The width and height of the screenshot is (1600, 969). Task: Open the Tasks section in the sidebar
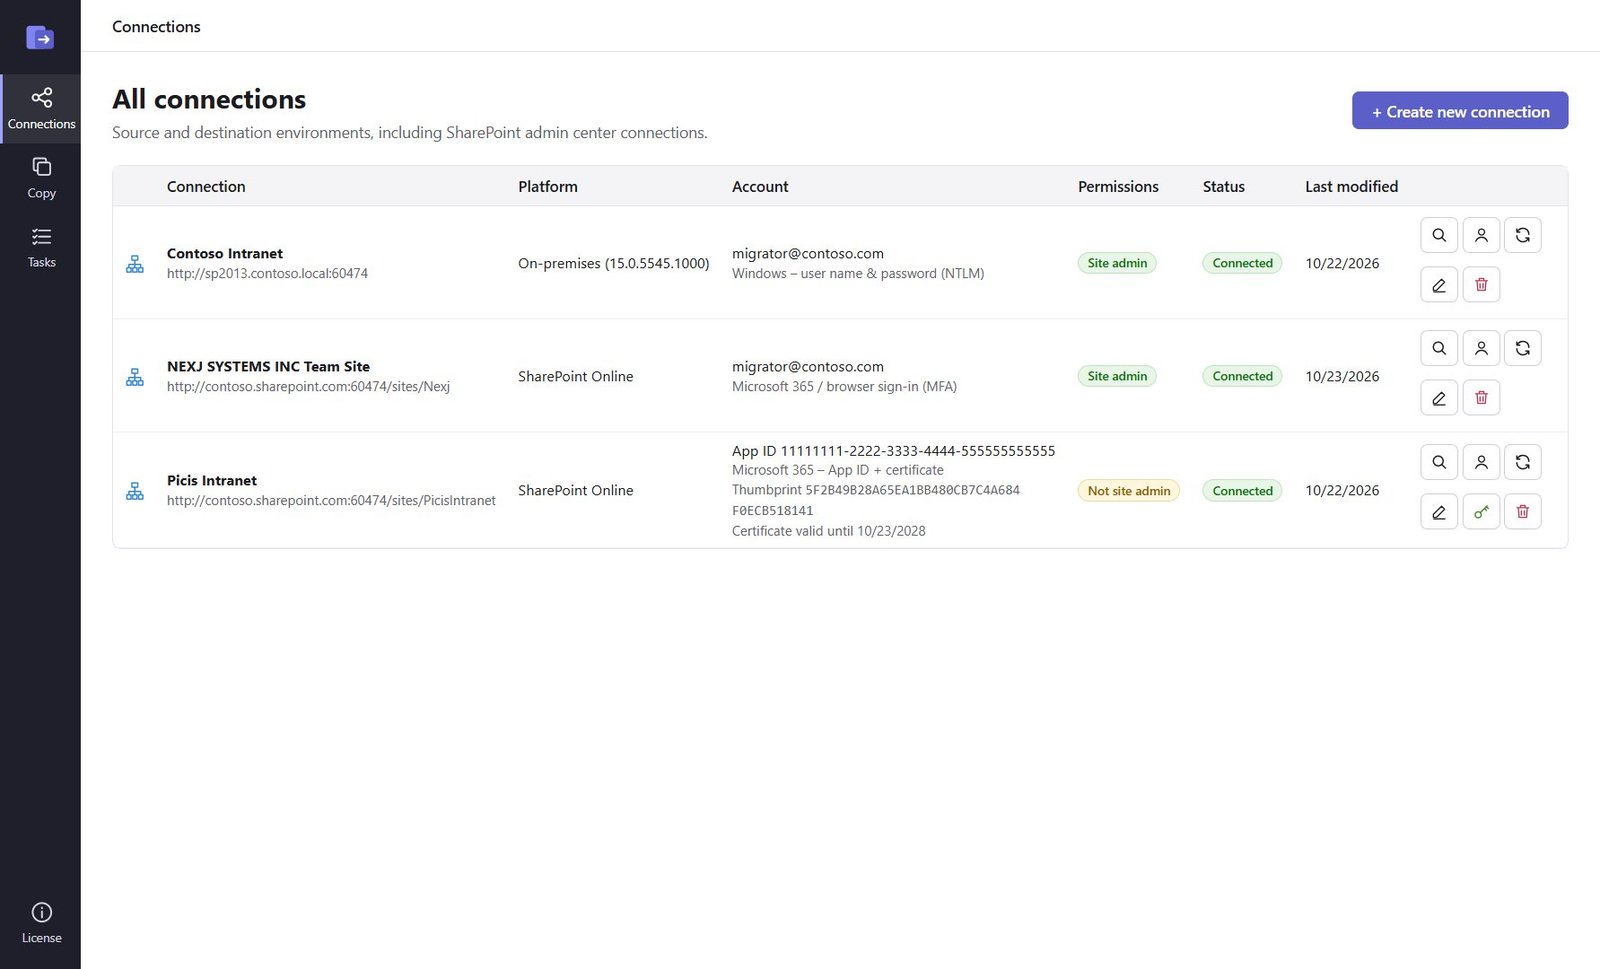41,247
